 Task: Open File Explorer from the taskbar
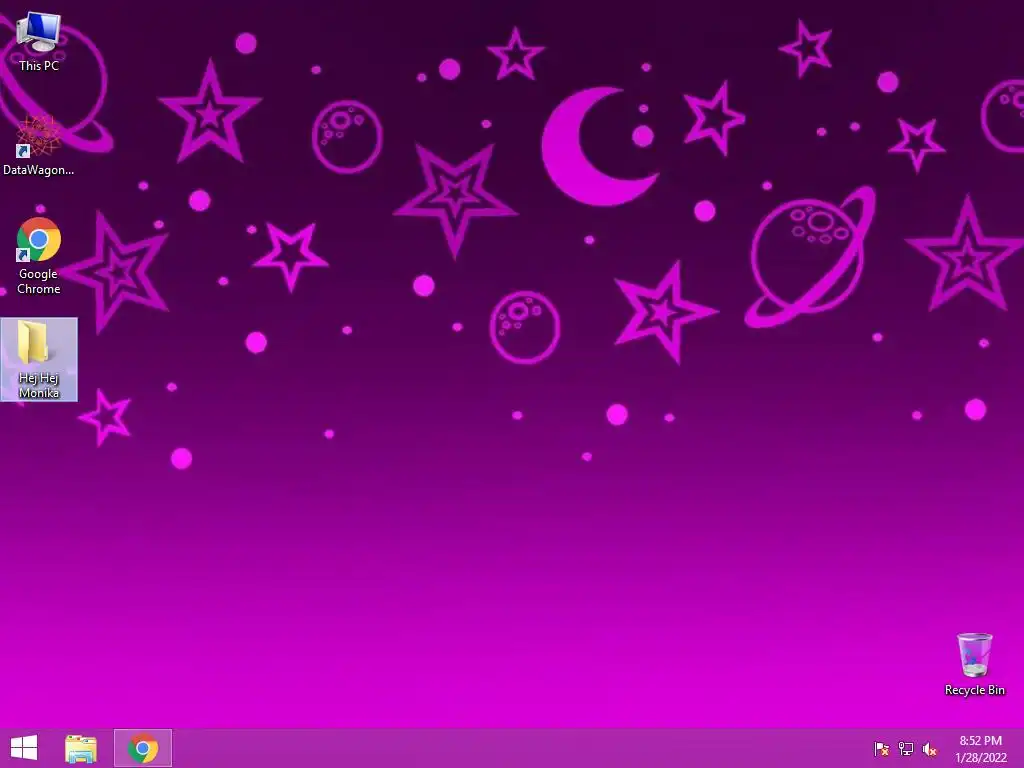[x=81, y=748]
